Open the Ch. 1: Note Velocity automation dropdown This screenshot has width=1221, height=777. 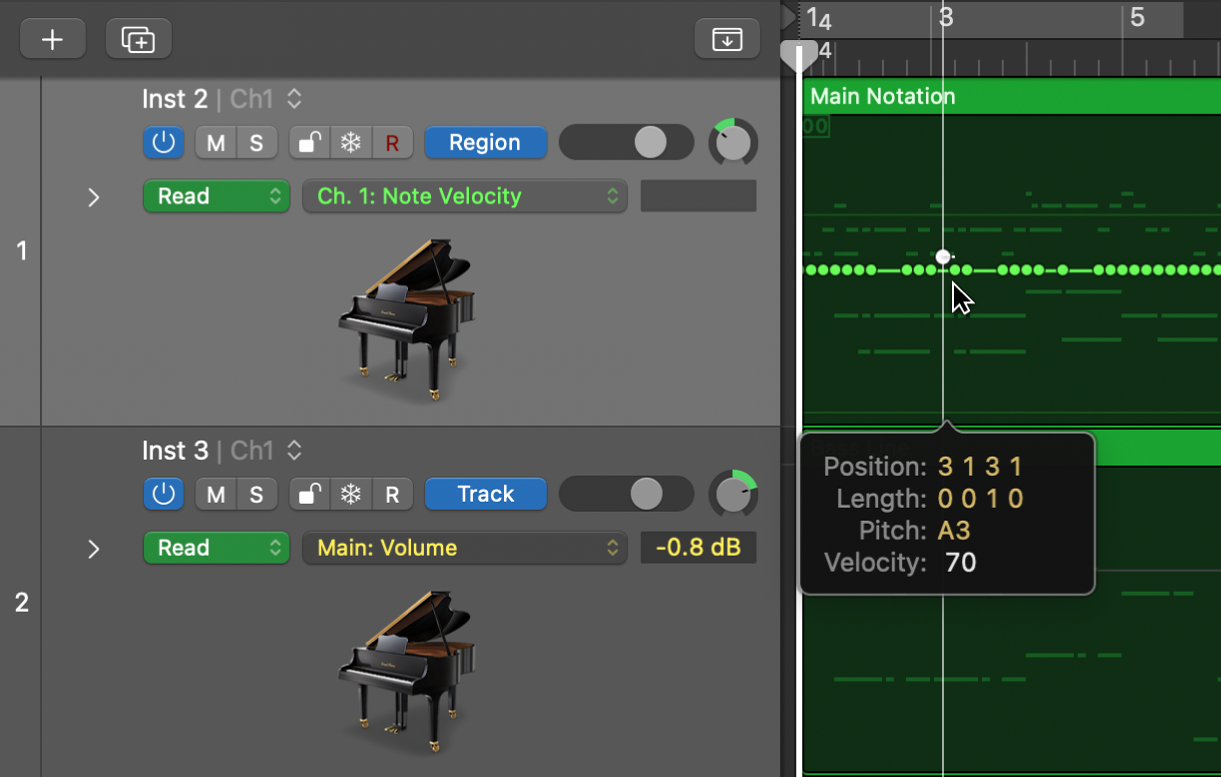point(464,196)
